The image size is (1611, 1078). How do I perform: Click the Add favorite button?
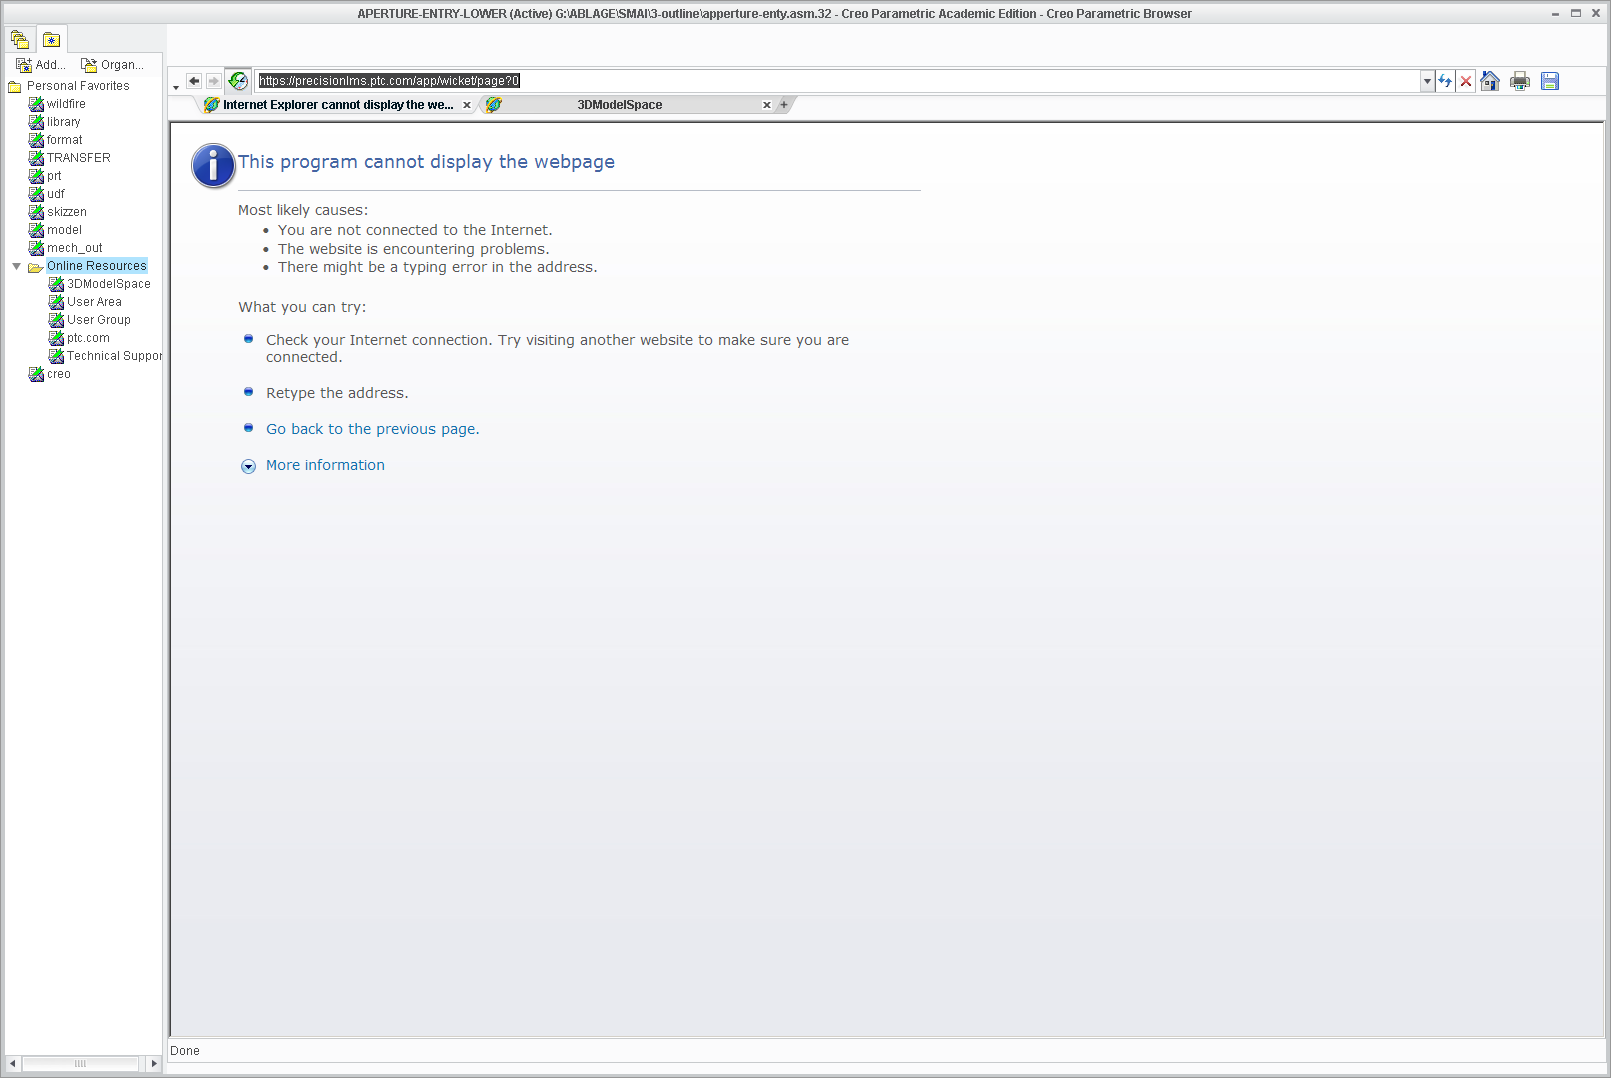coord(41,65)
